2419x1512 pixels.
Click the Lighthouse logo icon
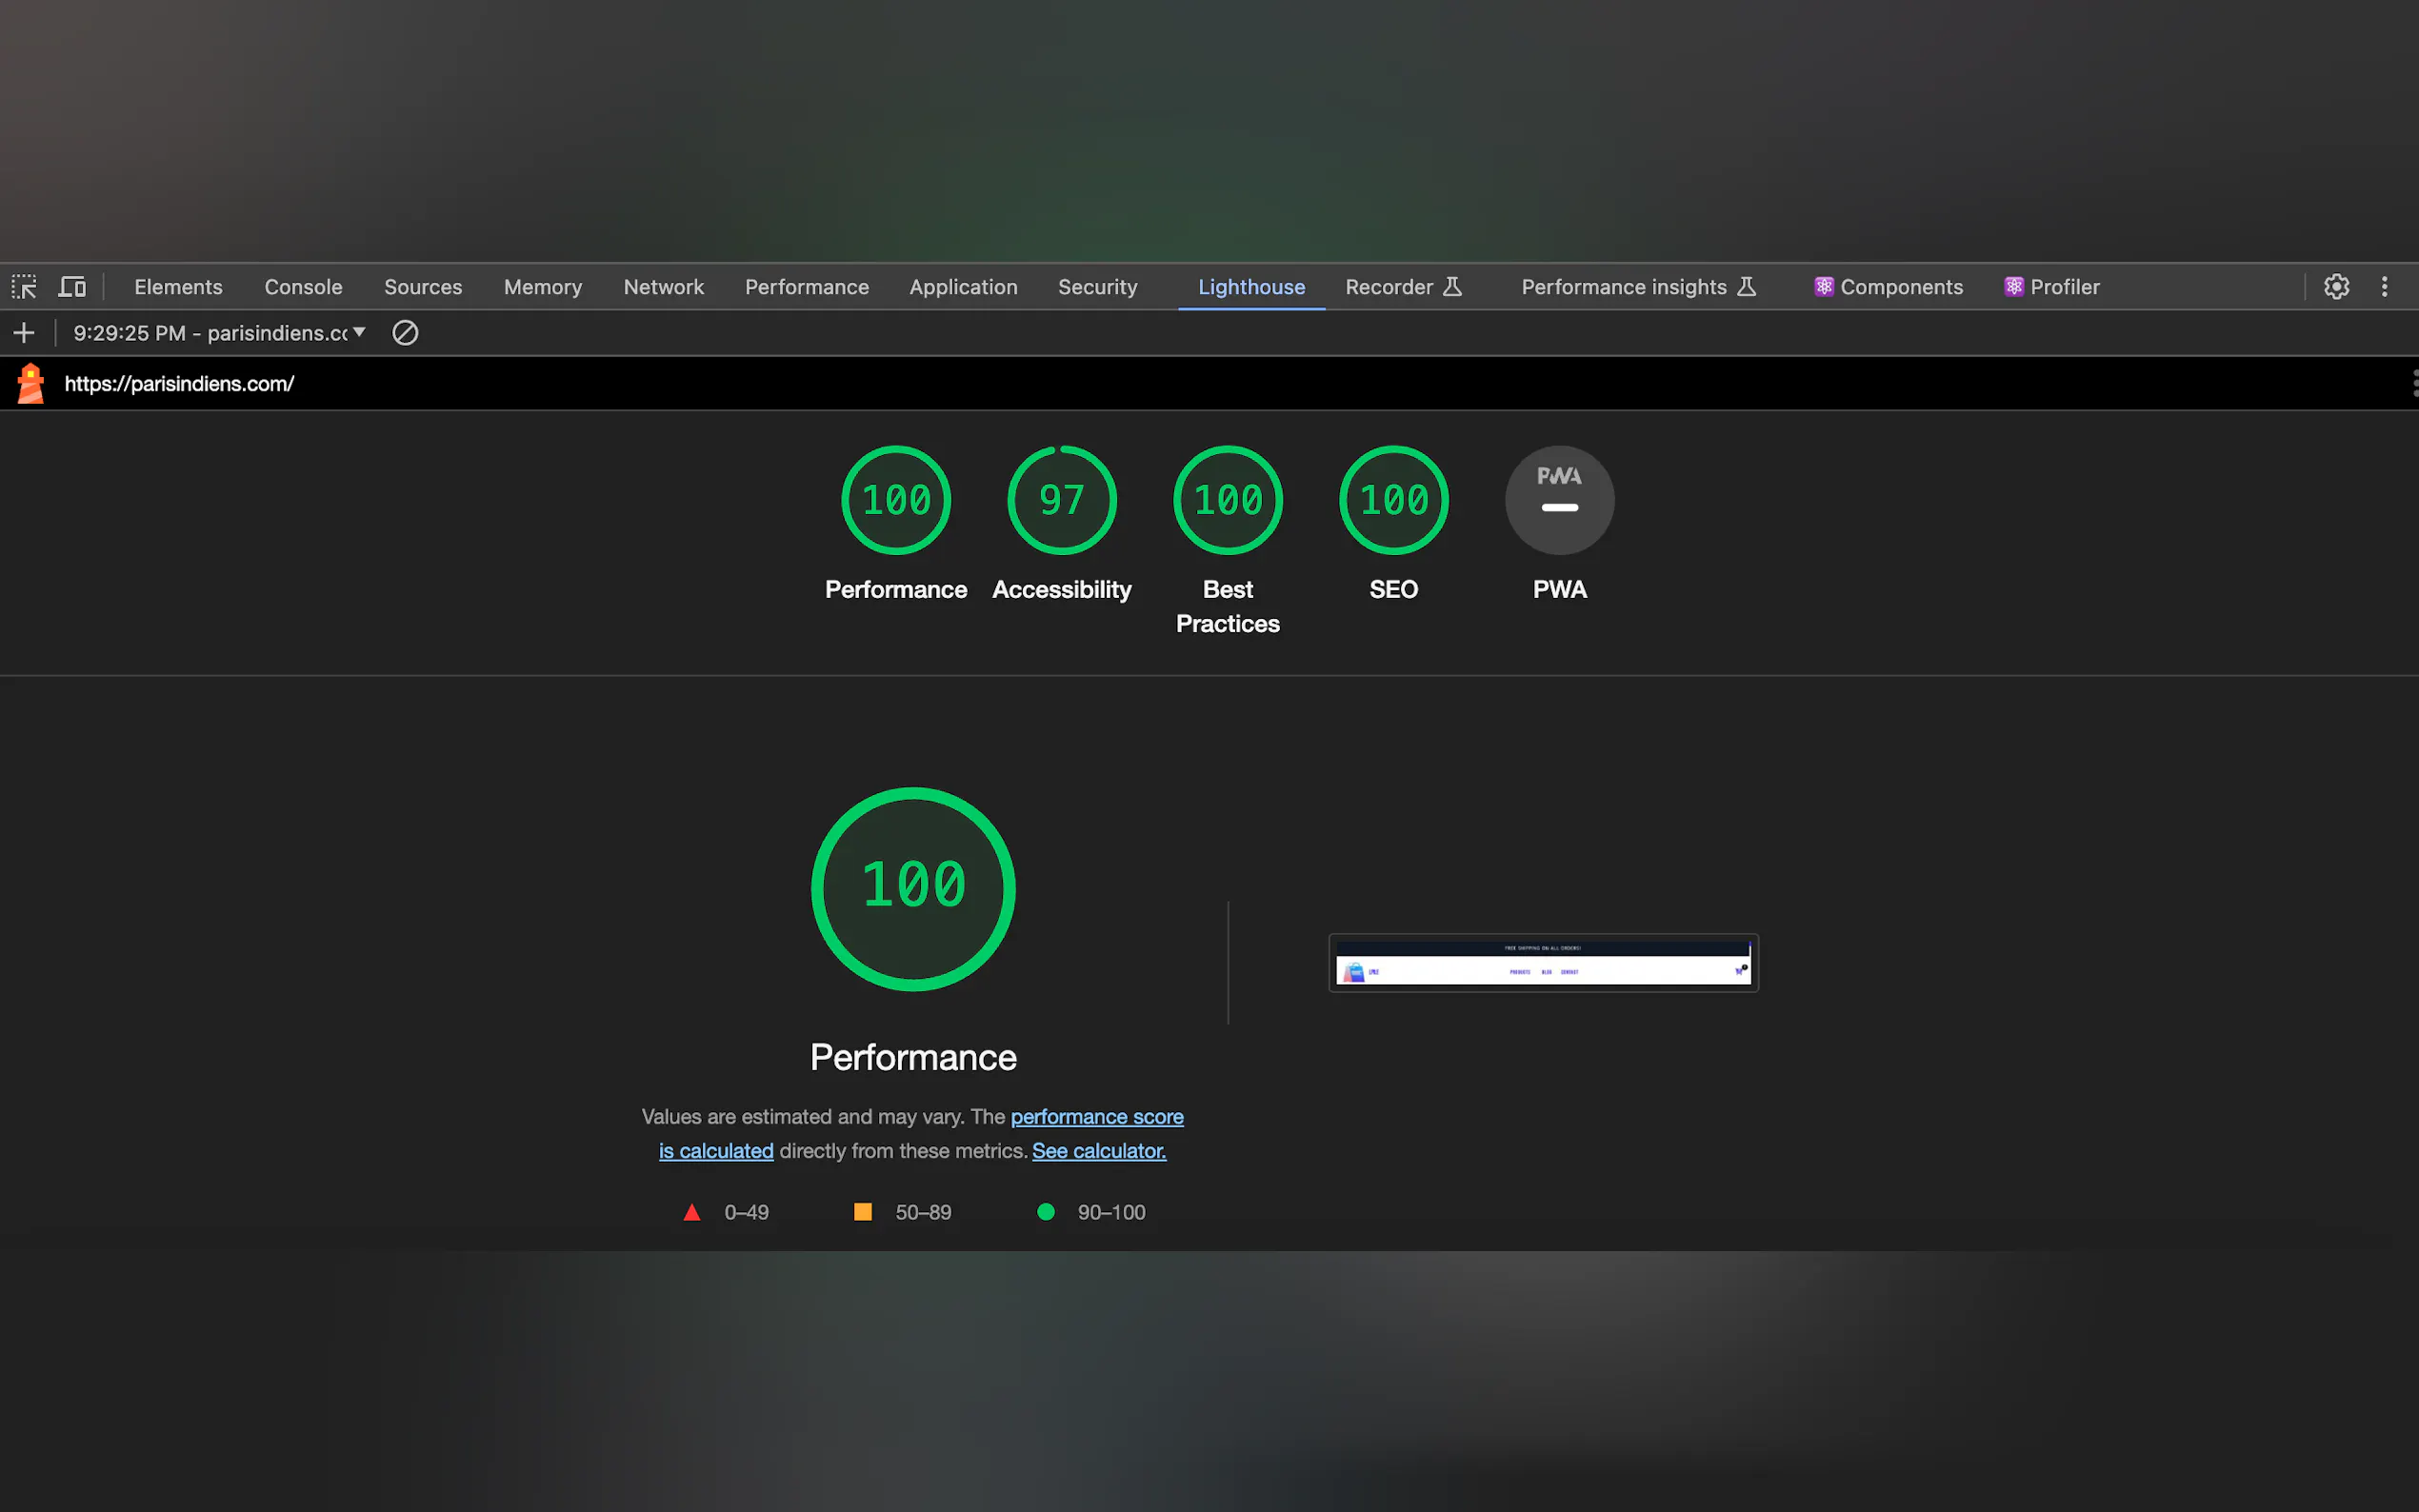pos(31,384)
